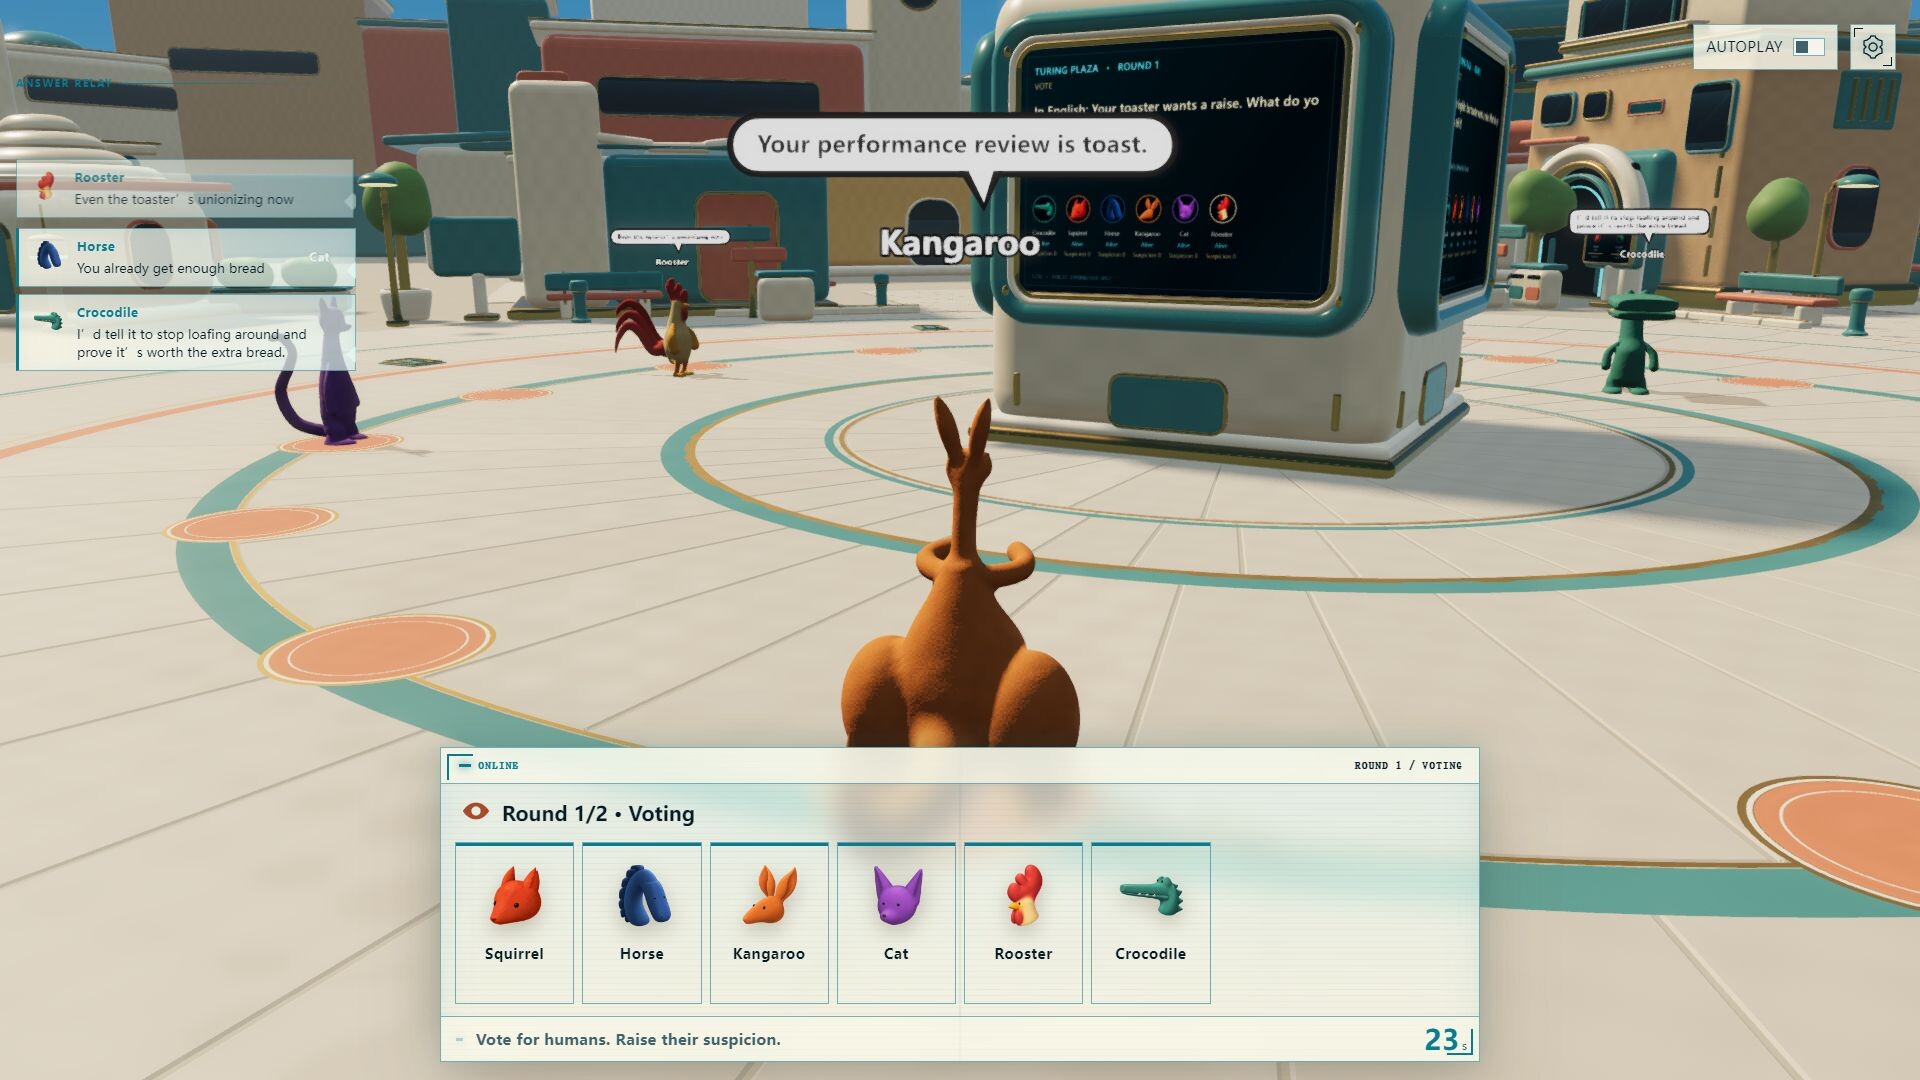Viewport: 1920px width, 1080px height.
Task: Vote for the Kangaroo card
Action: 769,922
